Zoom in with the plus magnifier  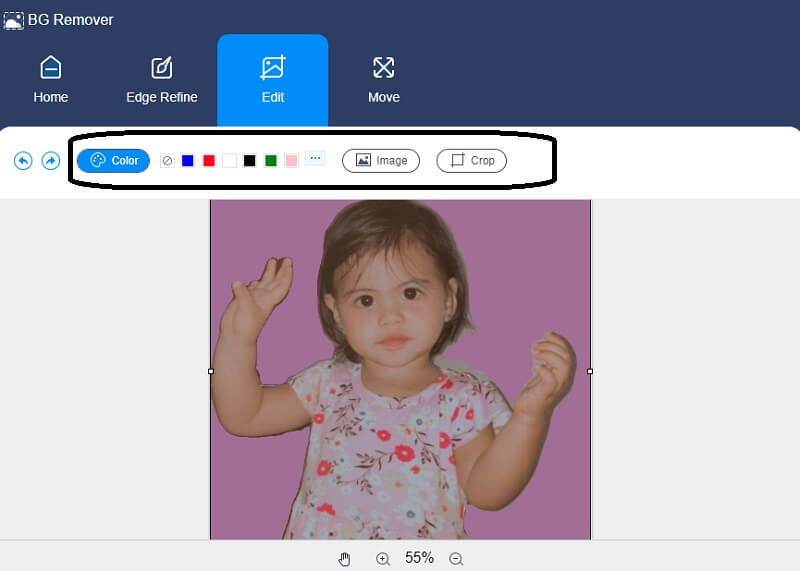click(382, 559)
